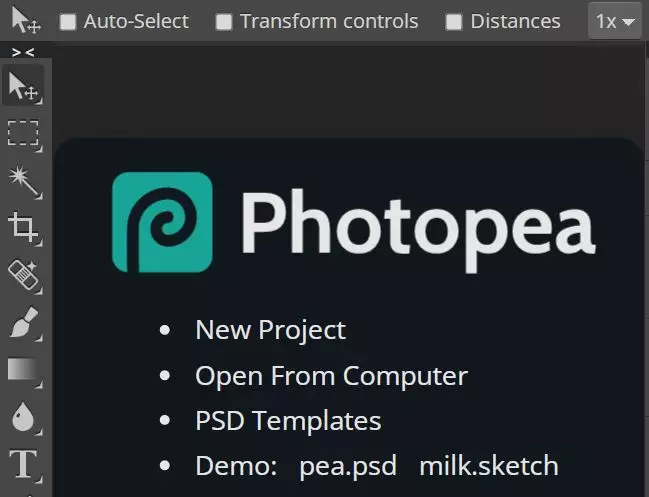The image size is (649, 497).
Task: Collapse the toolbar using the arrows toggle
Action: tap(24, 52)
